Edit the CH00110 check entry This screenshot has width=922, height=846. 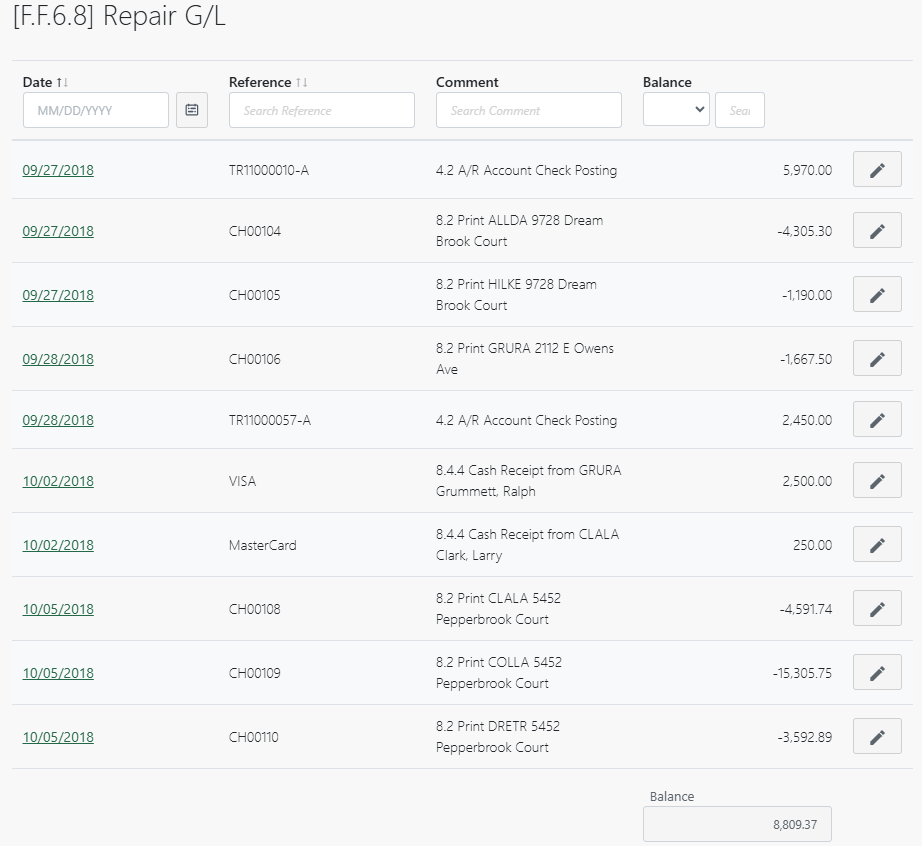(x=876, y=736)
